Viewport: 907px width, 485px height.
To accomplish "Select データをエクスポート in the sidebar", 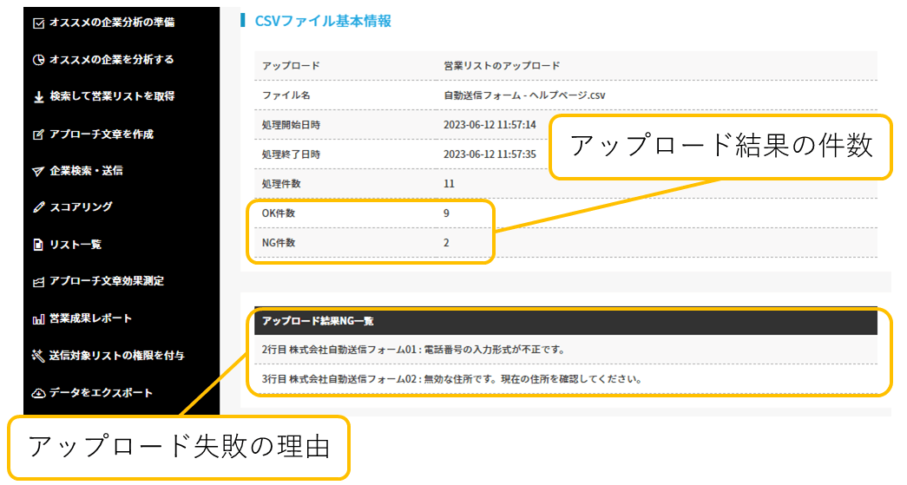I will pos(98,393).
